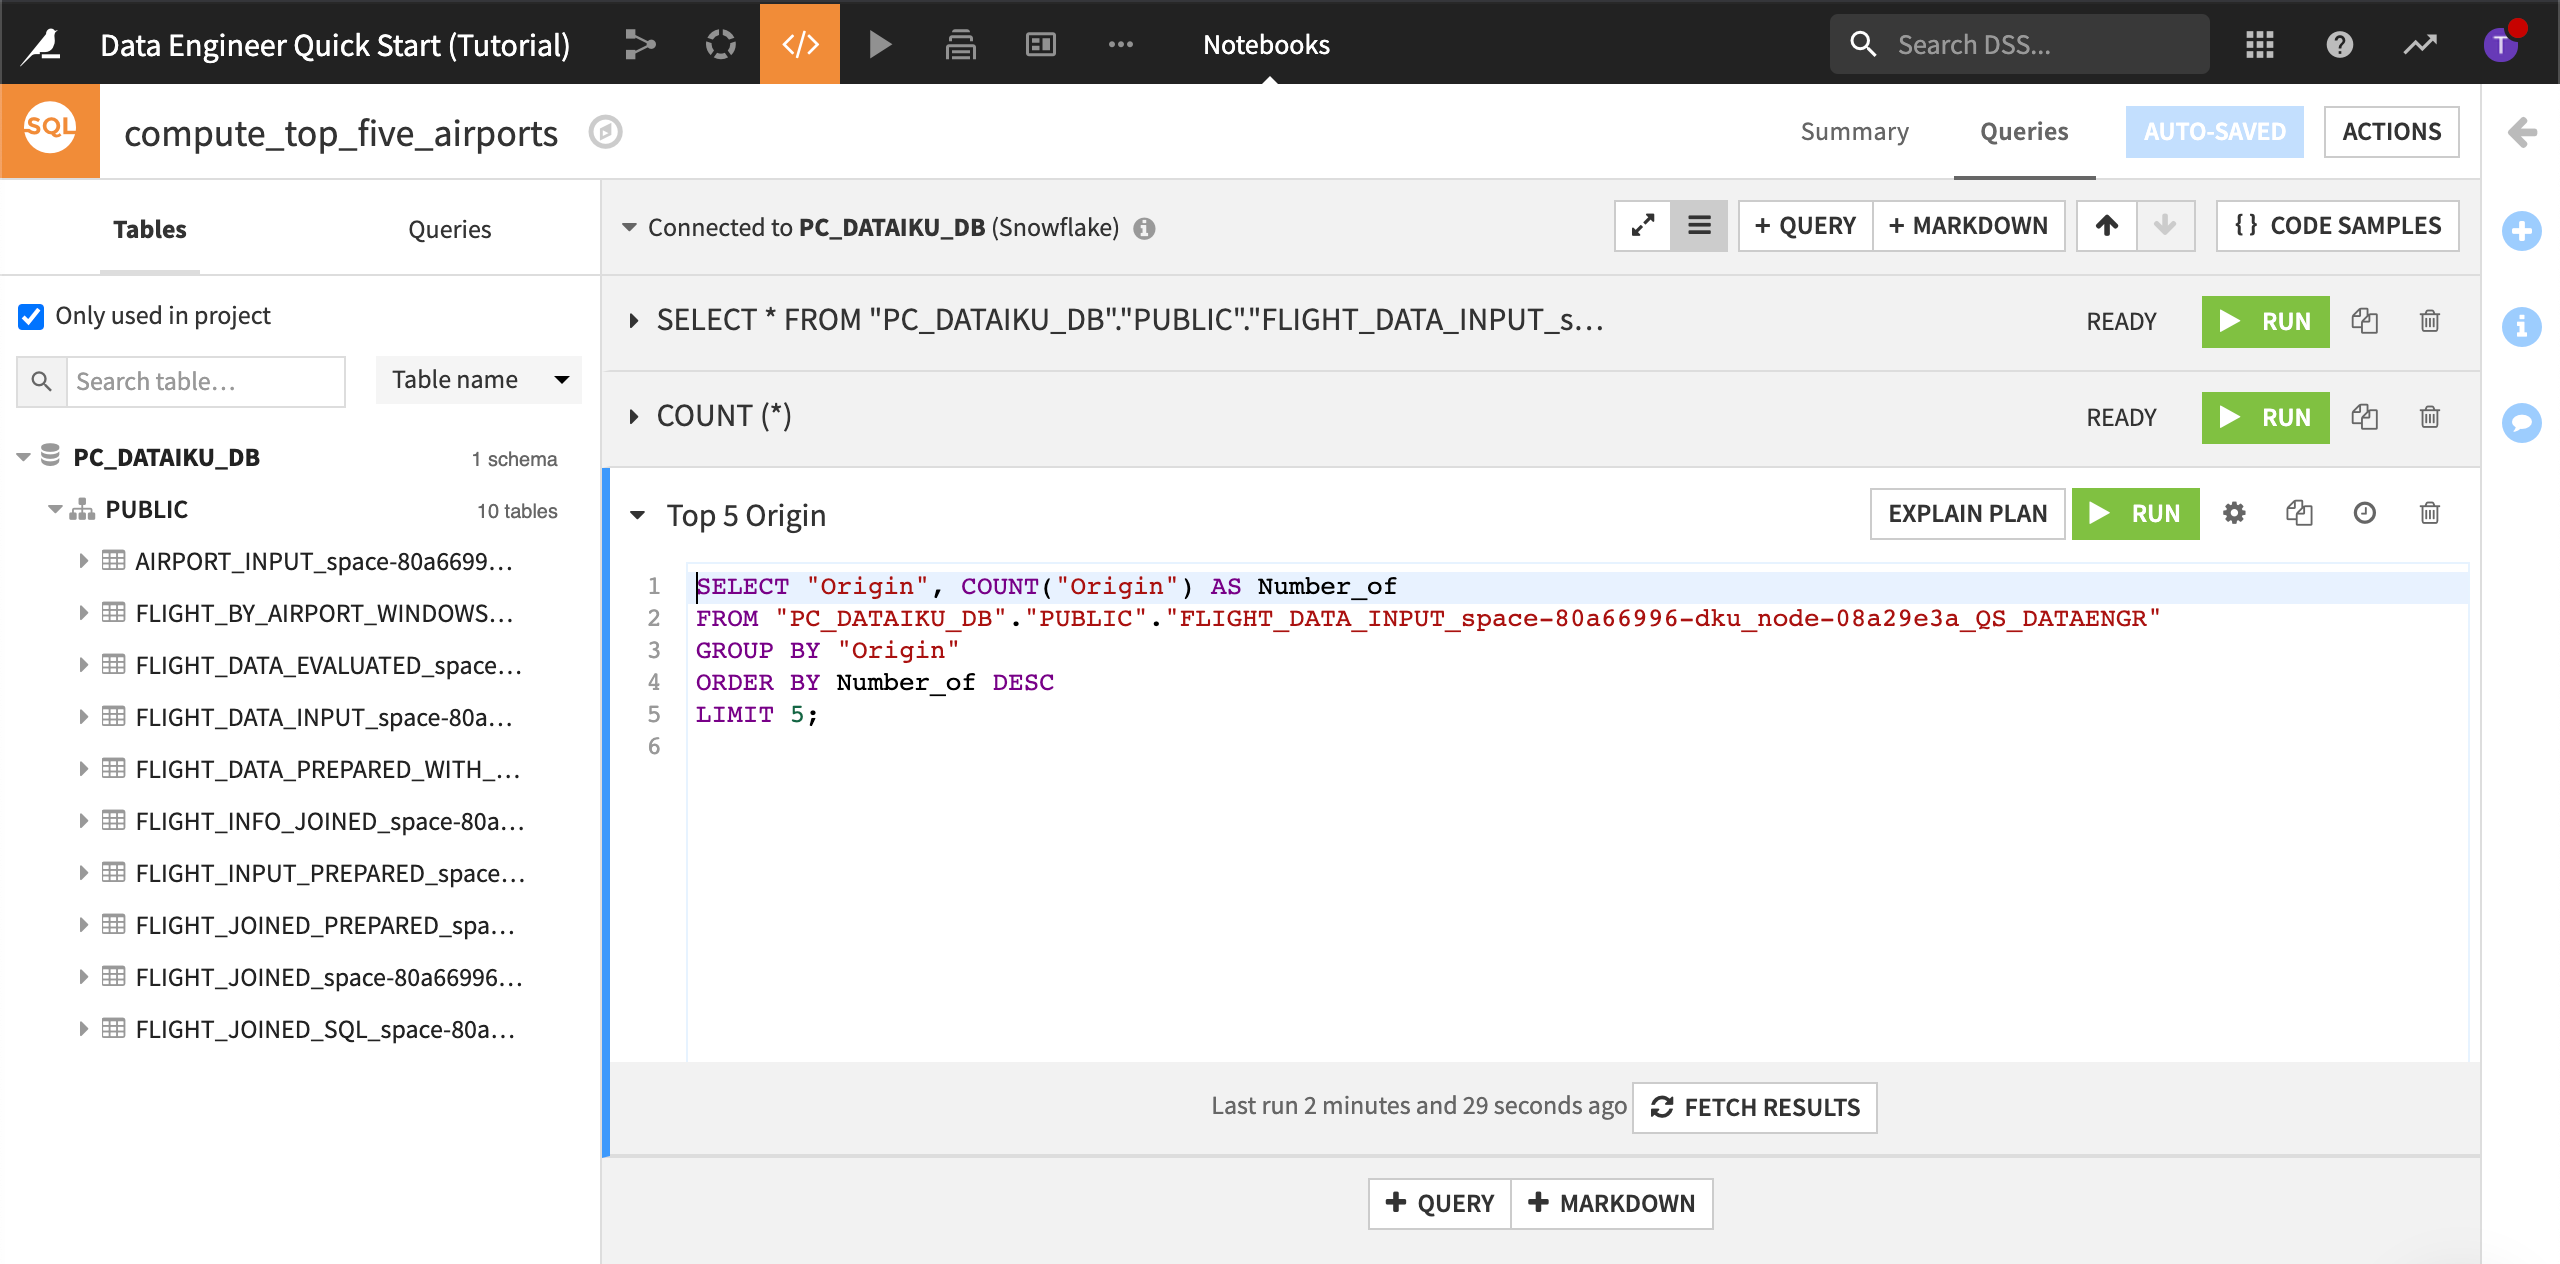
Task: Delete the Top 5 Origin query
Action: click(2430, 513)
